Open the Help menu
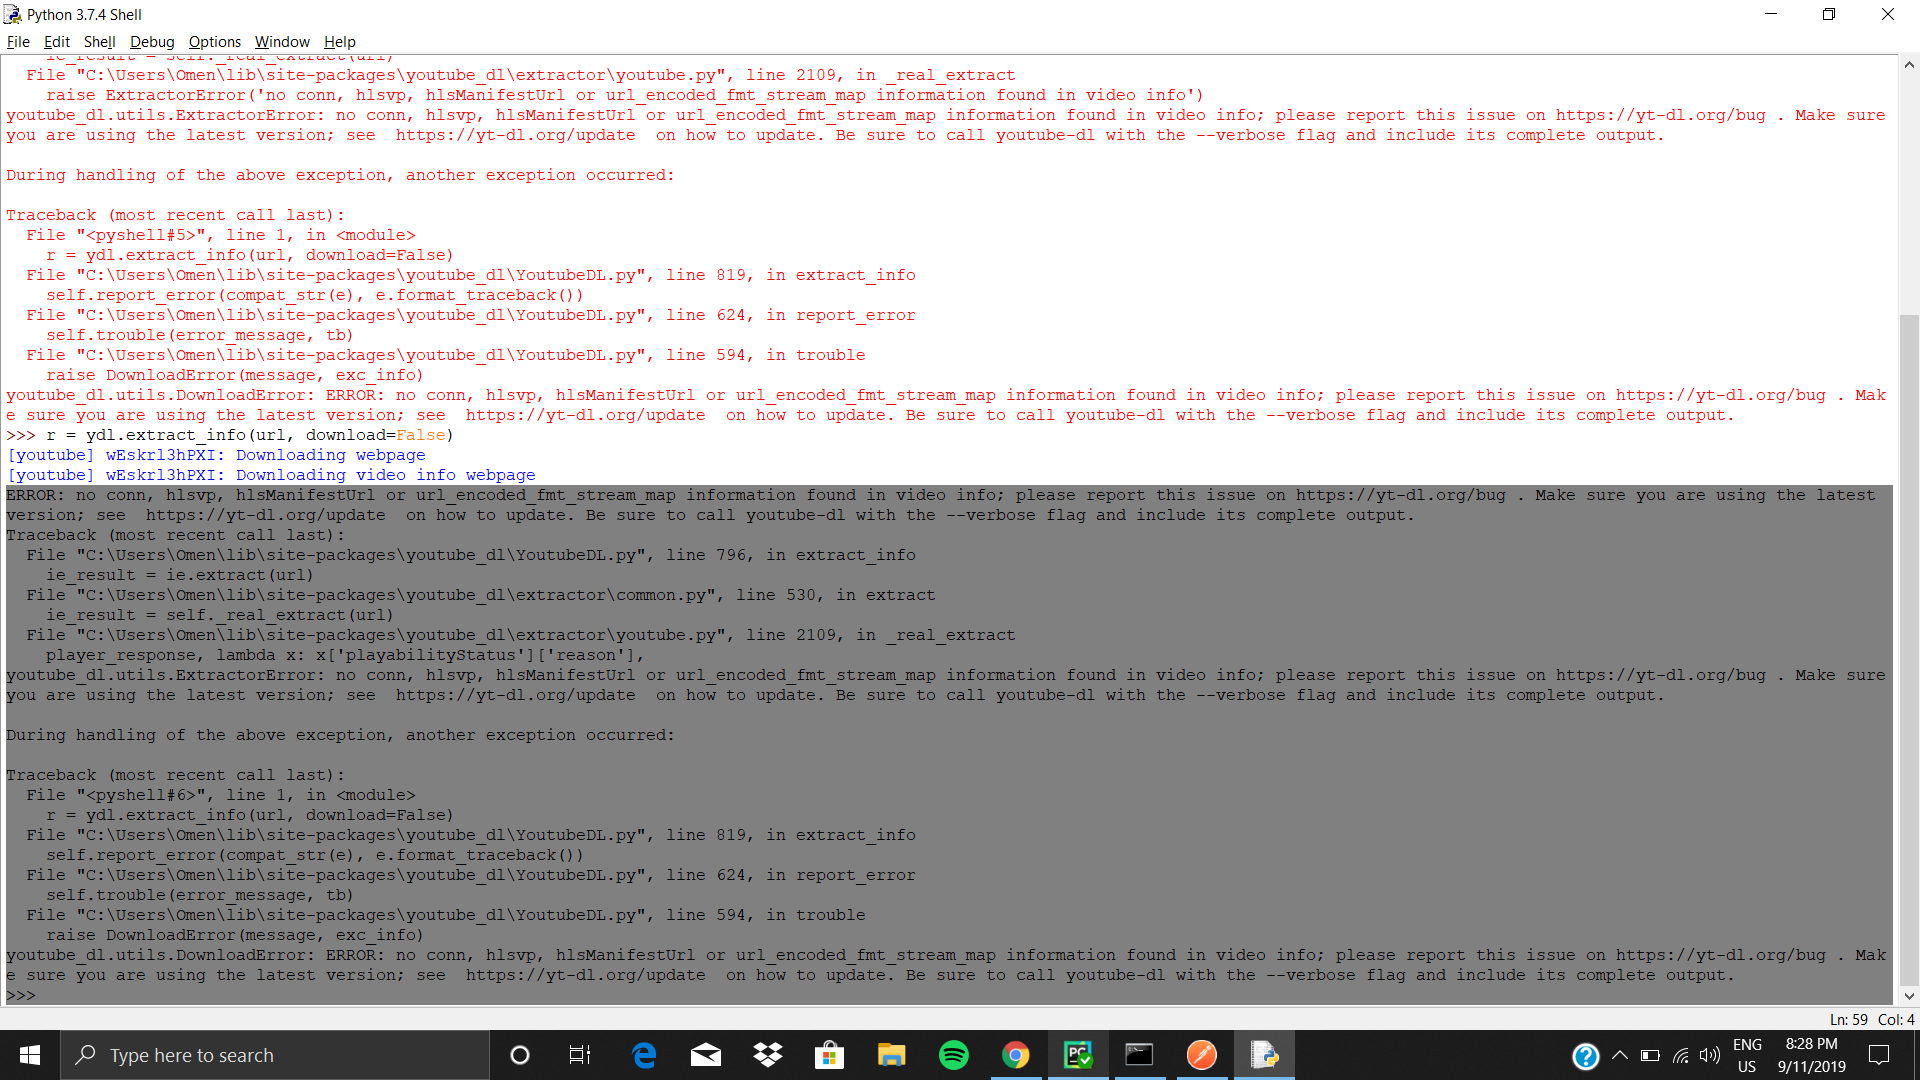This screenshot has height=1080, width=1920. tap(339, 42)
